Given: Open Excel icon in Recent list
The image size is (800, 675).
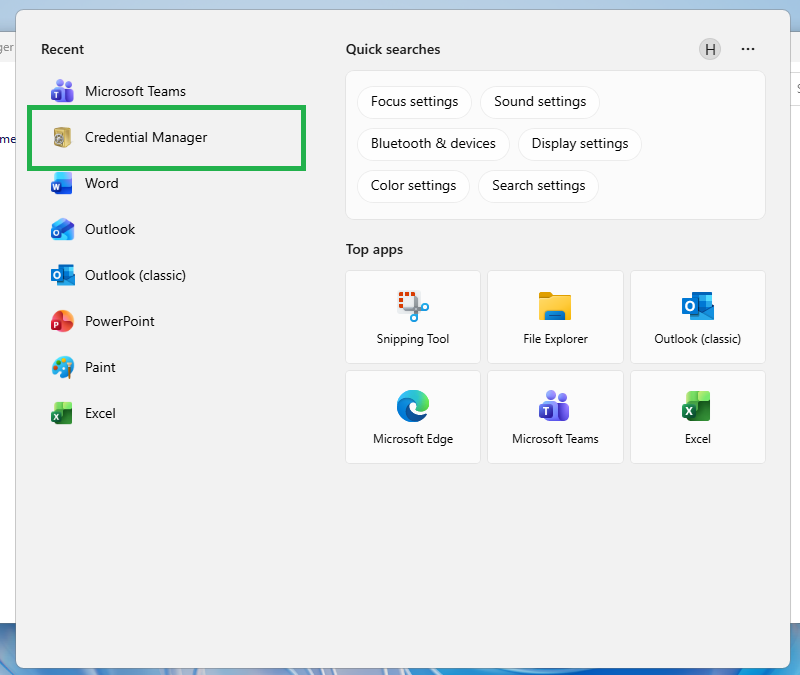Looking at the screenshot, I should tap(62, 413).
